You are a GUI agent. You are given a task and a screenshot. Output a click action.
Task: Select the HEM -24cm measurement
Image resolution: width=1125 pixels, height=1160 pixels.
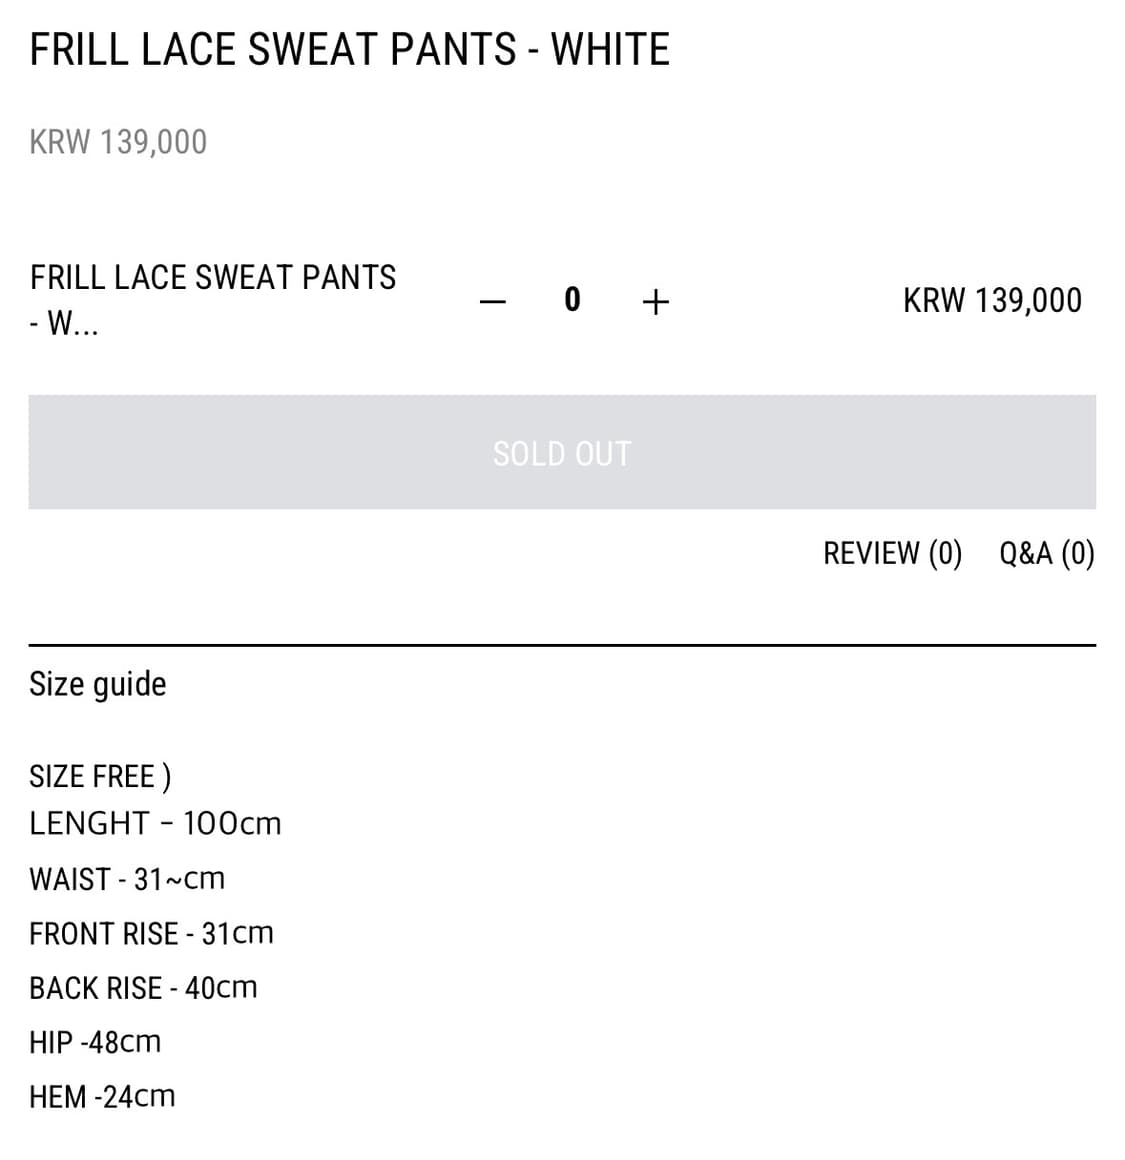click(x=102, y=1097)
